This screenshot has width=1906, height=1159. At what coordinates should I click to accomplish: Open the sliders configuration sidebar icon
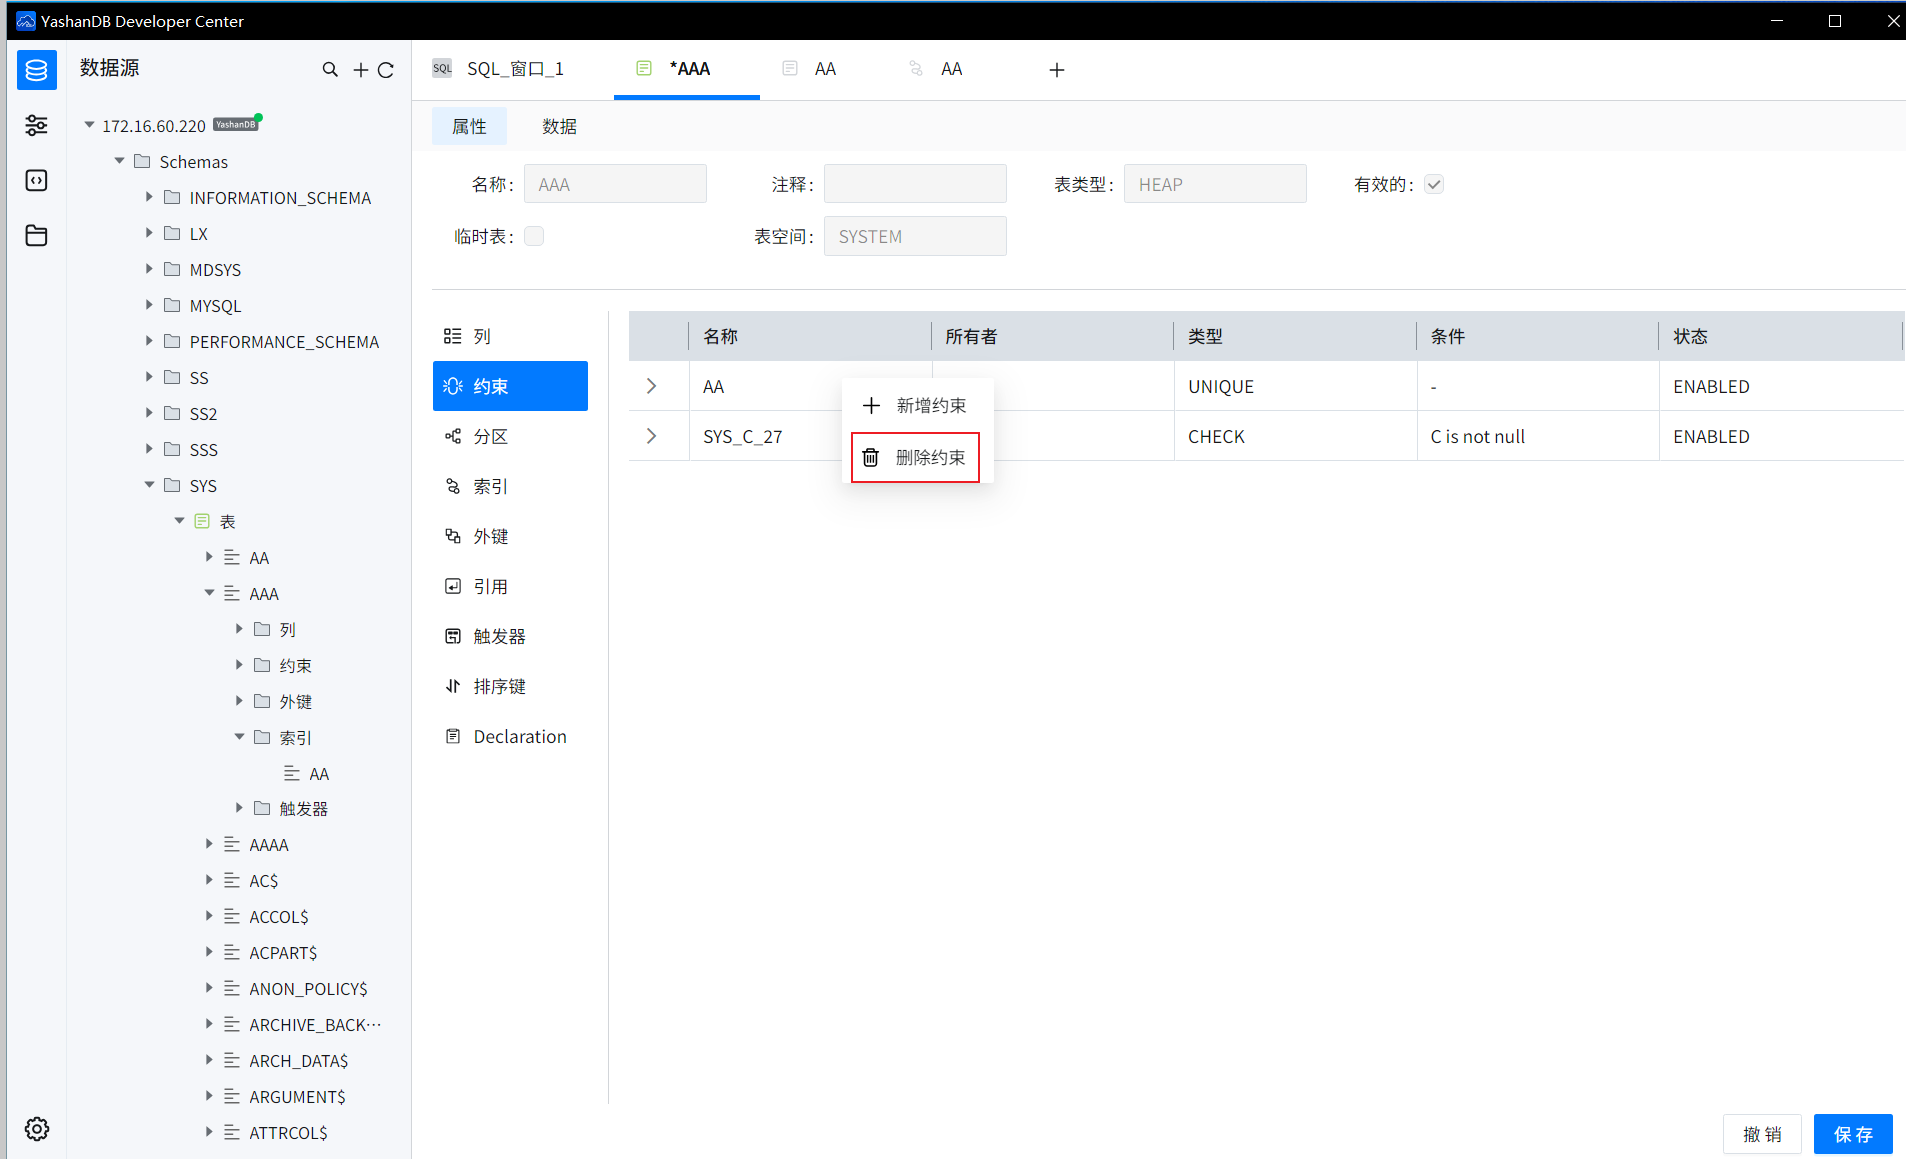pyautogui.click(x=37, y=125)
